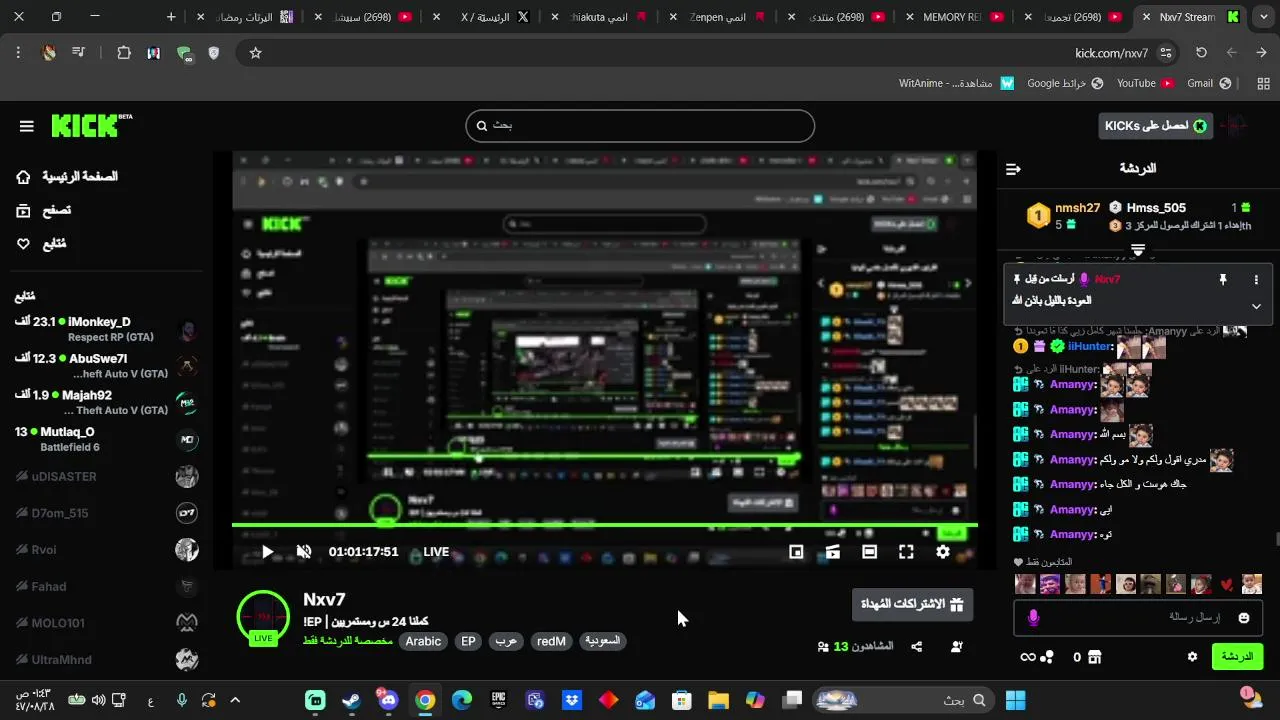The image size is (1280, 720).
Task: Open the YouTube bookmark
Action: (1144, 83)
